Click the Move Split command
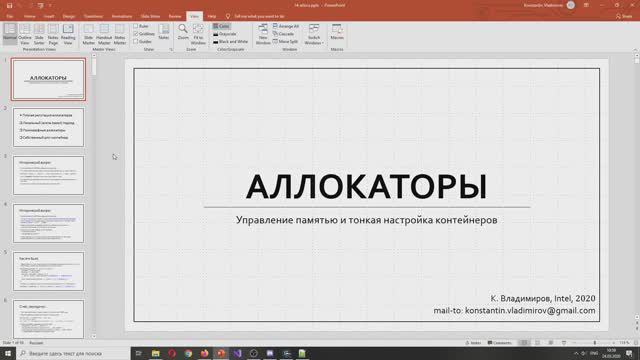This screenshot has width=640, height=360. (285, 42)
